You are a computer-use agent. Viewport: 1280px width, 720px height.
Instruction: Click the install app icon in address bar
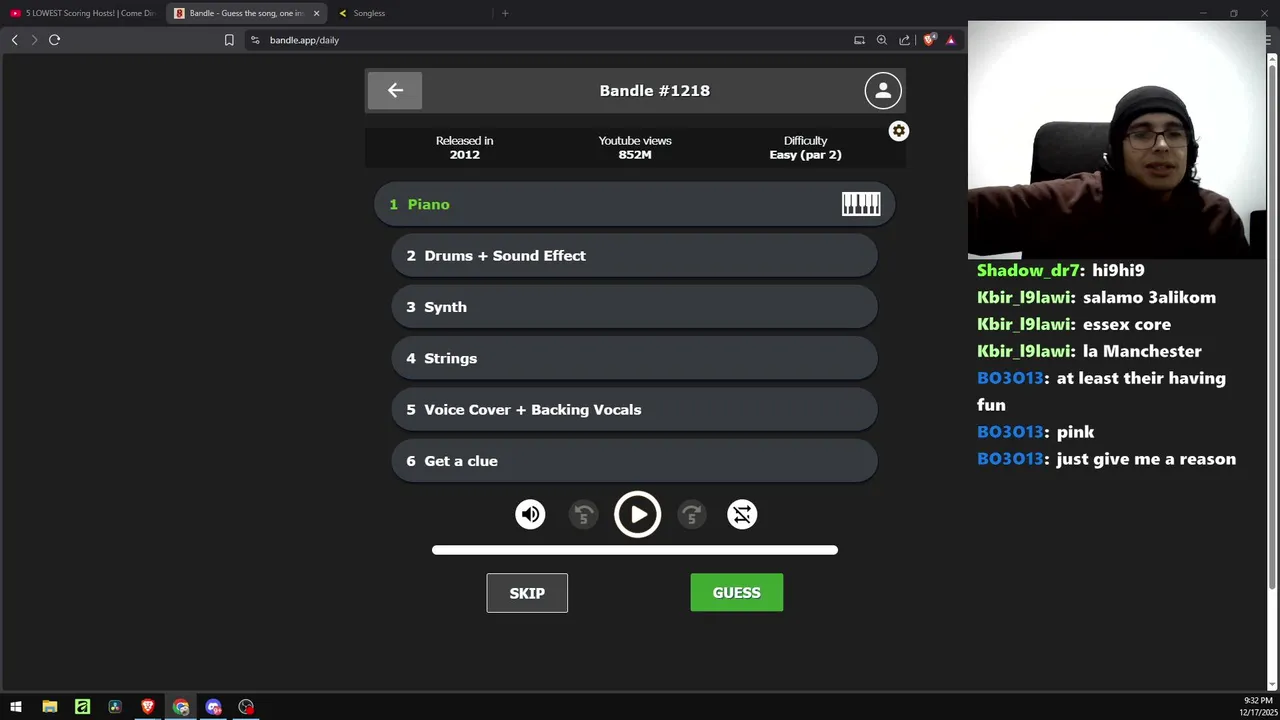(859, 40)
